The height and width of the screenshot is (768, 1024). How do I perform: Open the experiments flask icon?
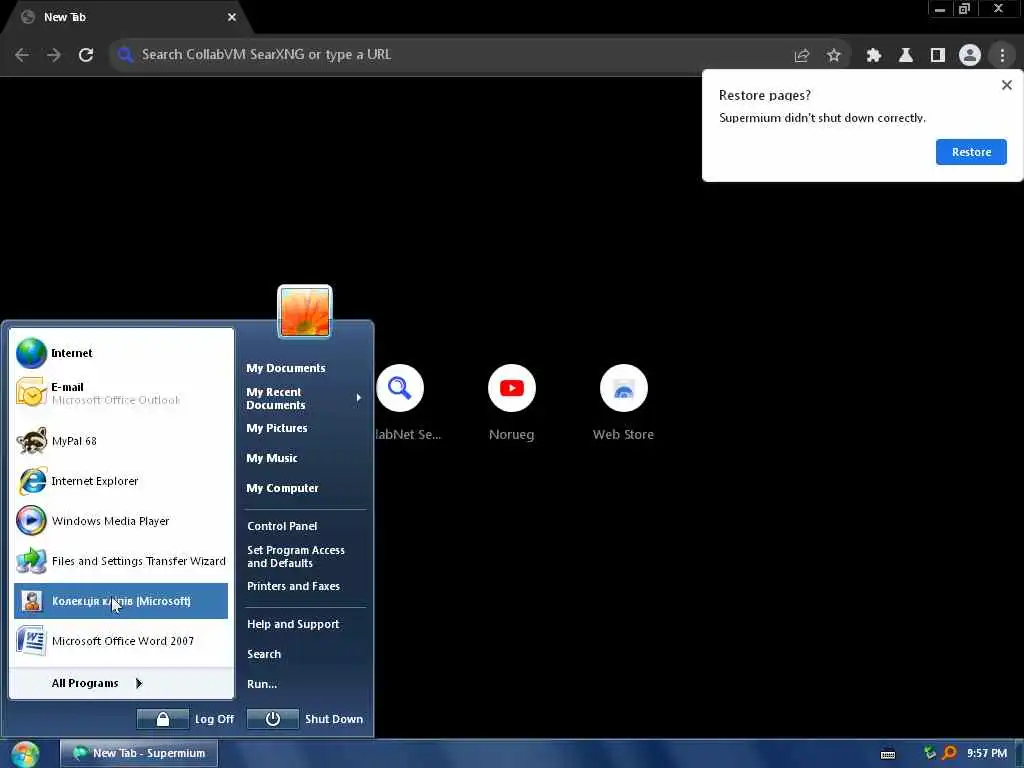905,56
